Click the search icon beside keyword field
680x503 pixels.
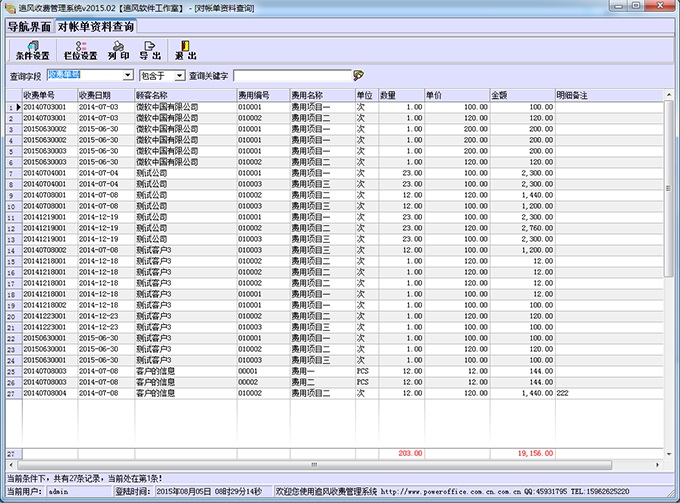point(358,75)
